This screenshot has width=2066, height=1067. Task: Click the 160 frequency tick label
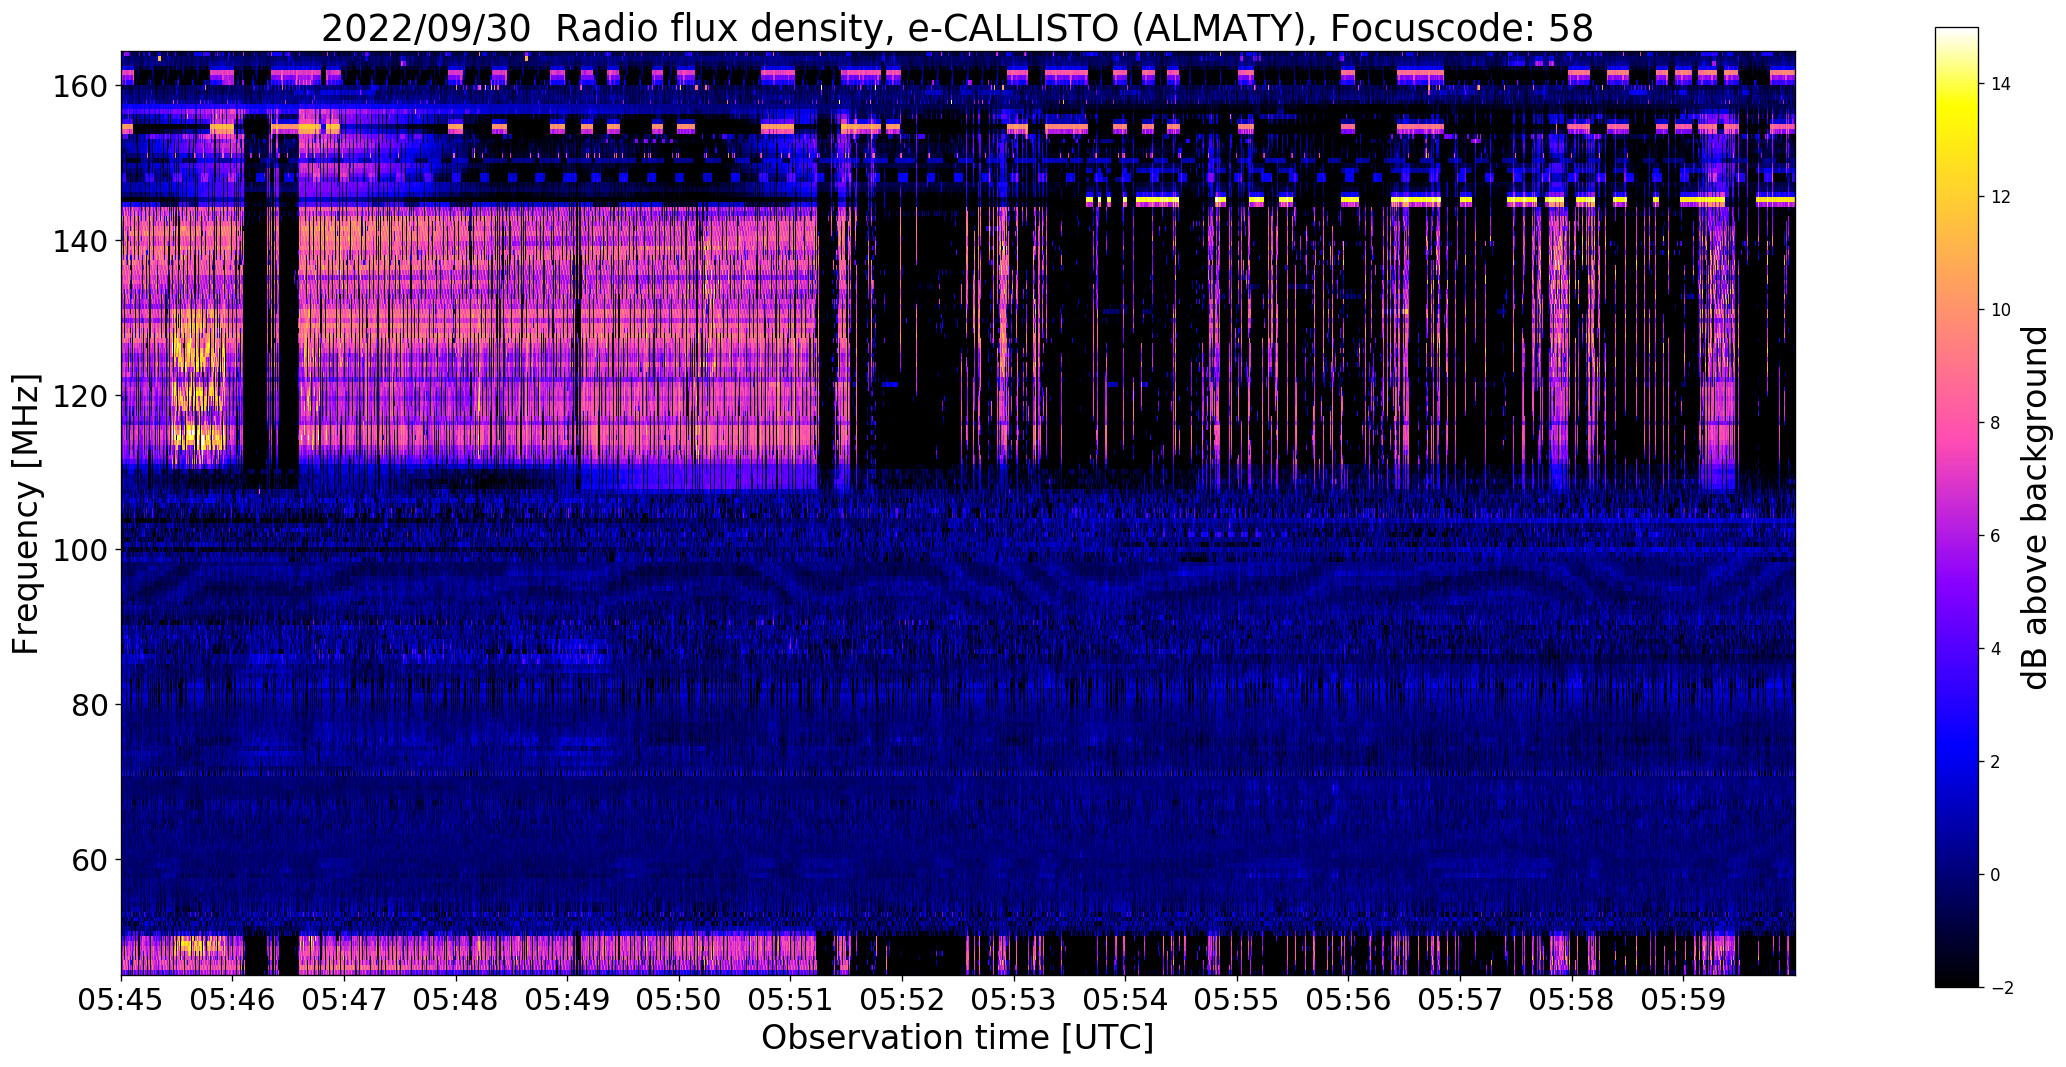(x=79, y=87)
